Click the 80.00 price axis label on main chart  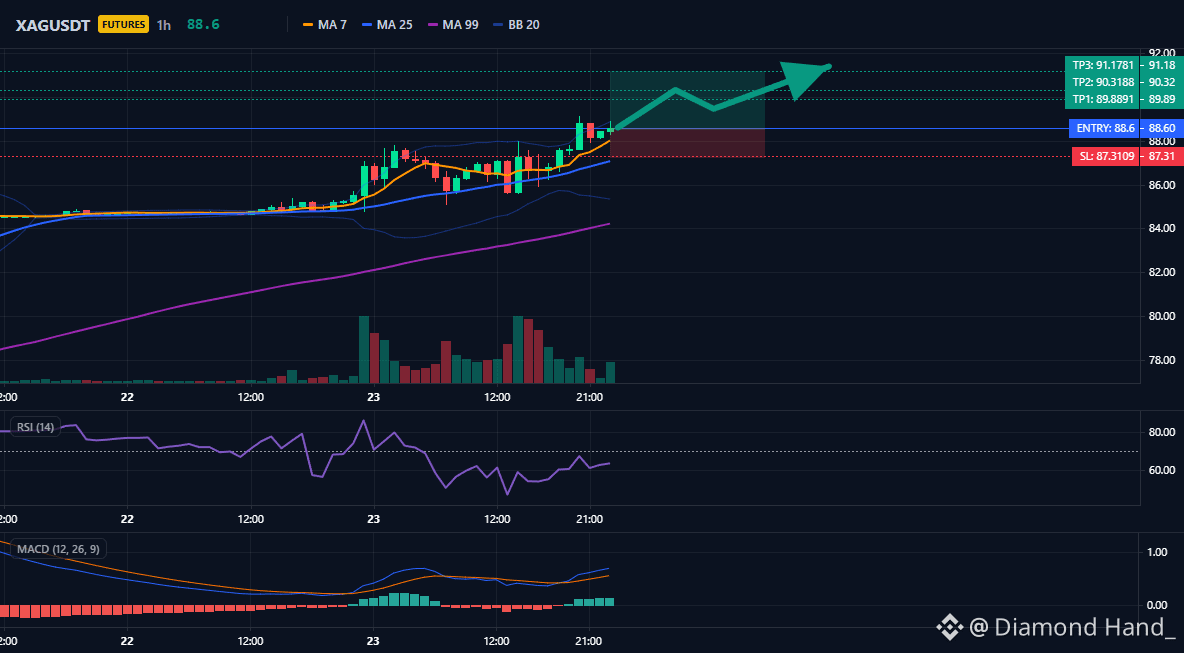(x=1161, y=316)
